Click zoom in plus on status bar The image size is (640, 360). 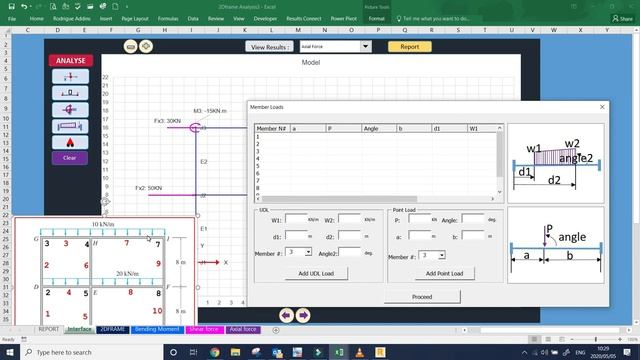(620, 340)
